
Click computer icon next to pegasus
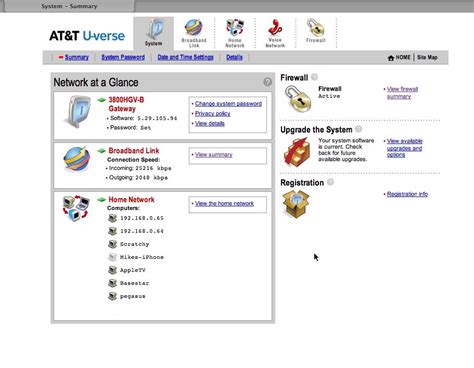(113, 296)
